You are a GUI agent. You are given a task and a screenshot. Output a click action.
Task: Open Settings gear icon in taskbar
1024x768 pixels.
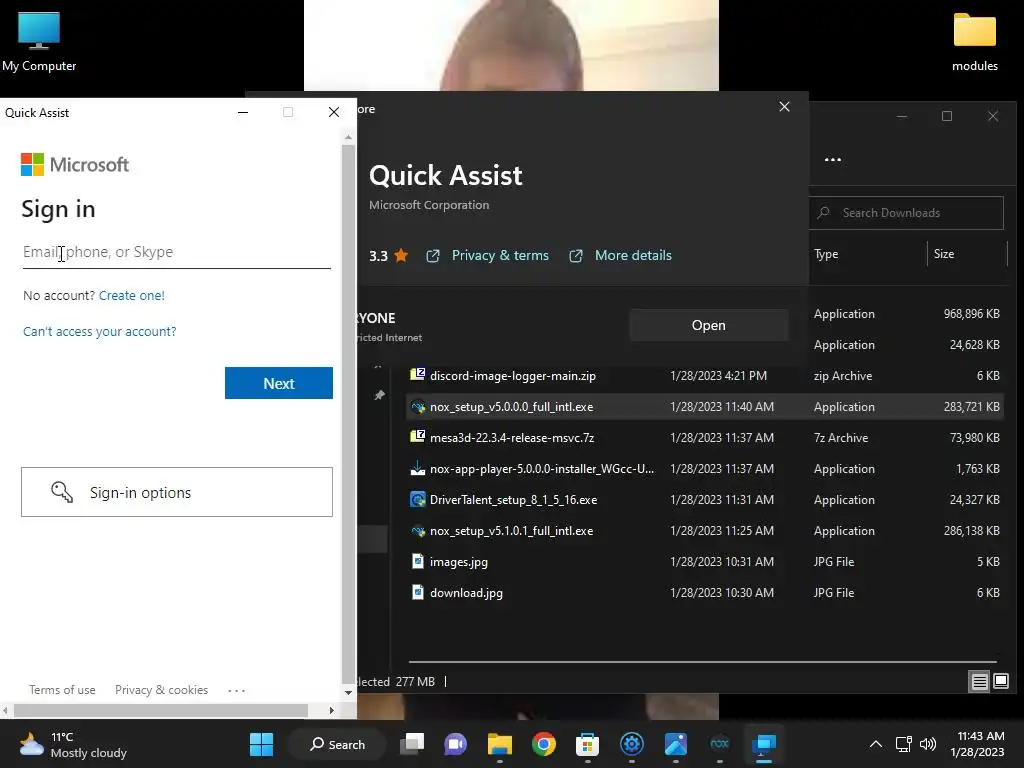tap(632, 744)
